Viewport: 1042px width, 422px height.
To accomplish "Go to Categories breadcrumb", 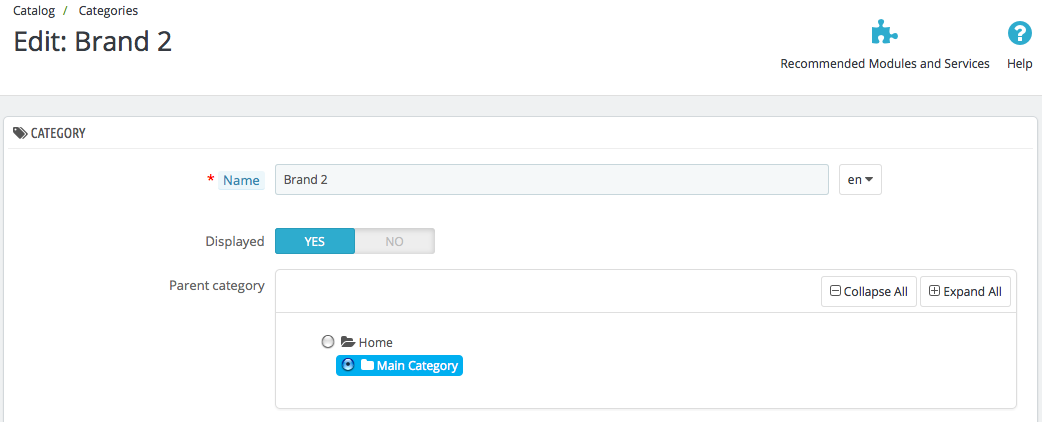I will [x=108, y=11].
